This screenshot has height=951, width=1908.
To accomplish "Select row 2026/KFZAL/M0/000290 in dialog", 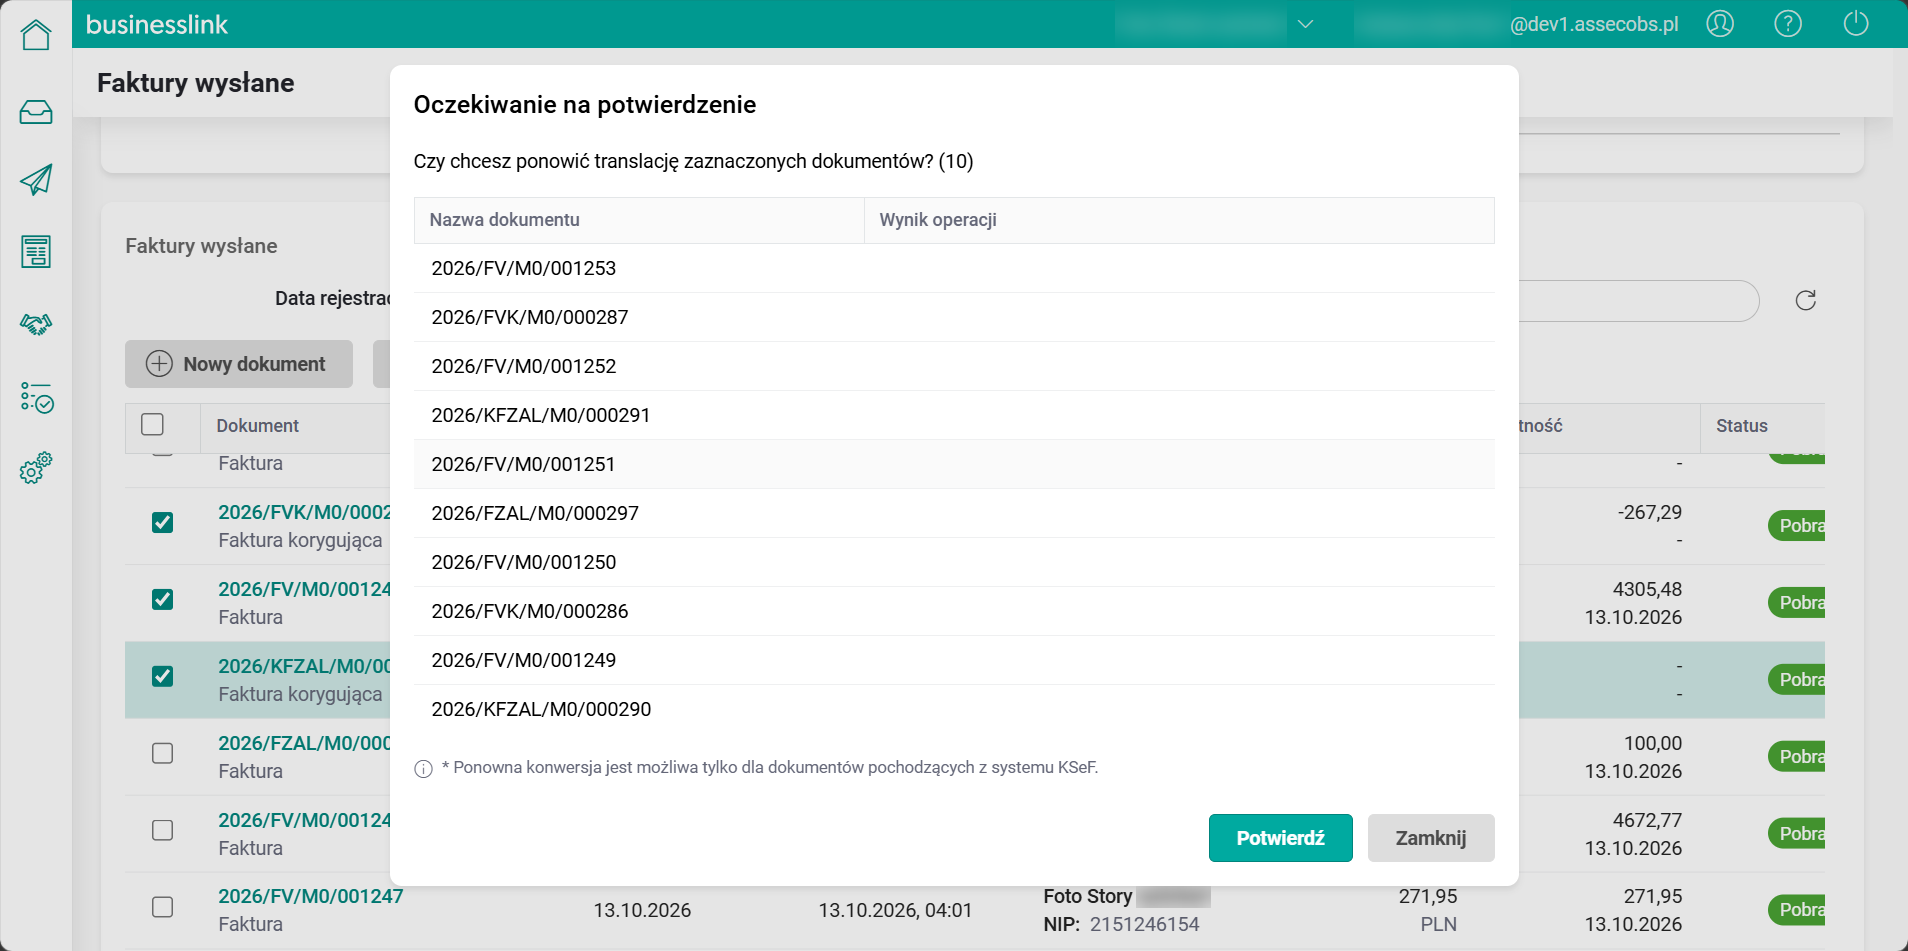I will click(954, 709).
